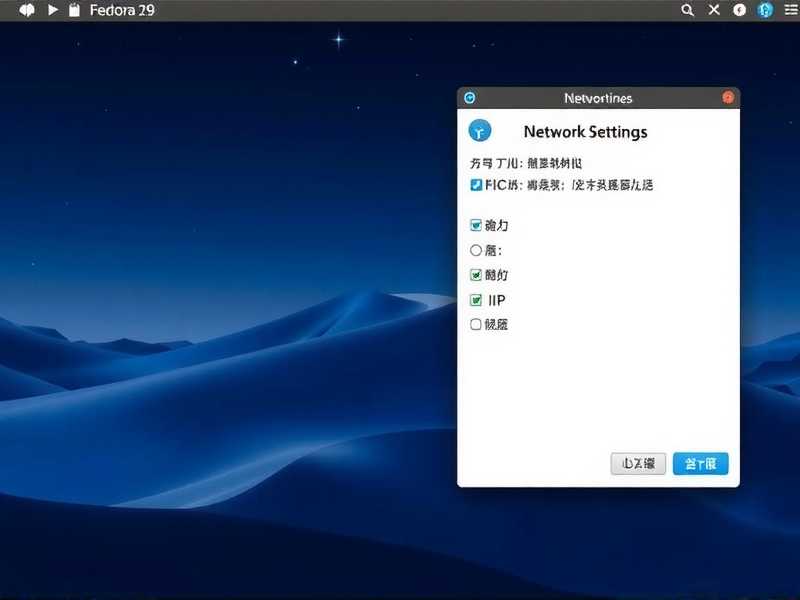Click the info icon on the top bar
This screenshot has height=600, width=800.
(738, 10)
